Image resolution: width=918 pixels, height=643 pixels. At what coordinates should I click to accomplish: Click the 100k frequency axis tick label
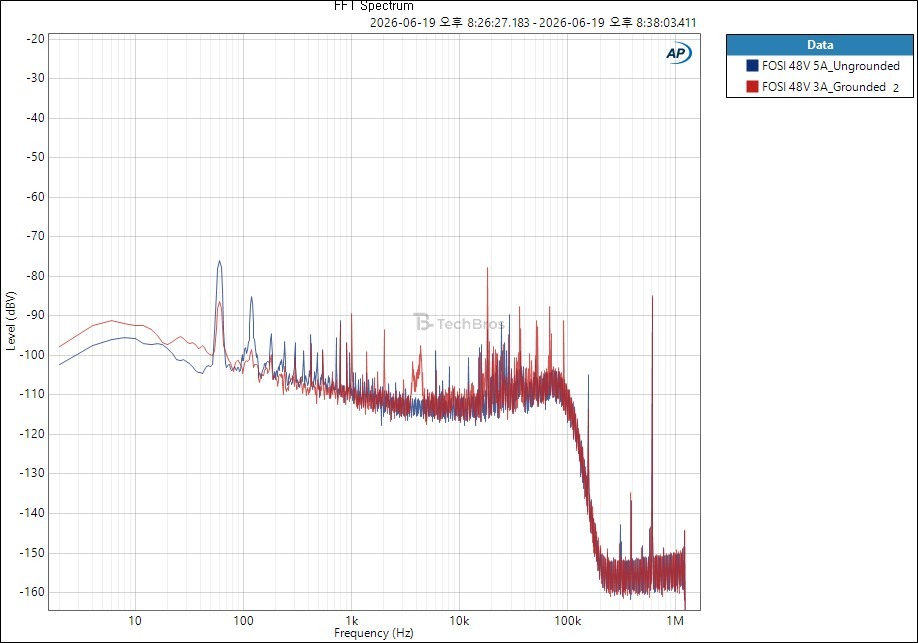coord(567,621)
